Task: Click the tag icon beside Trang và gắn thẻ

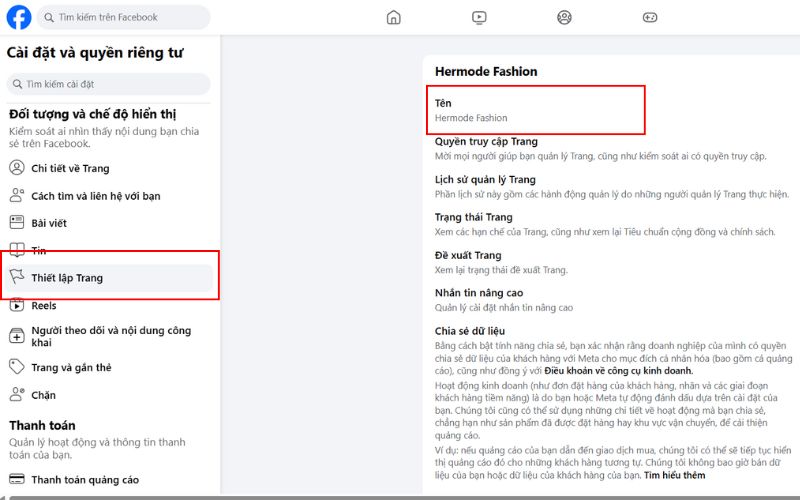Action: tap(17, 367)
